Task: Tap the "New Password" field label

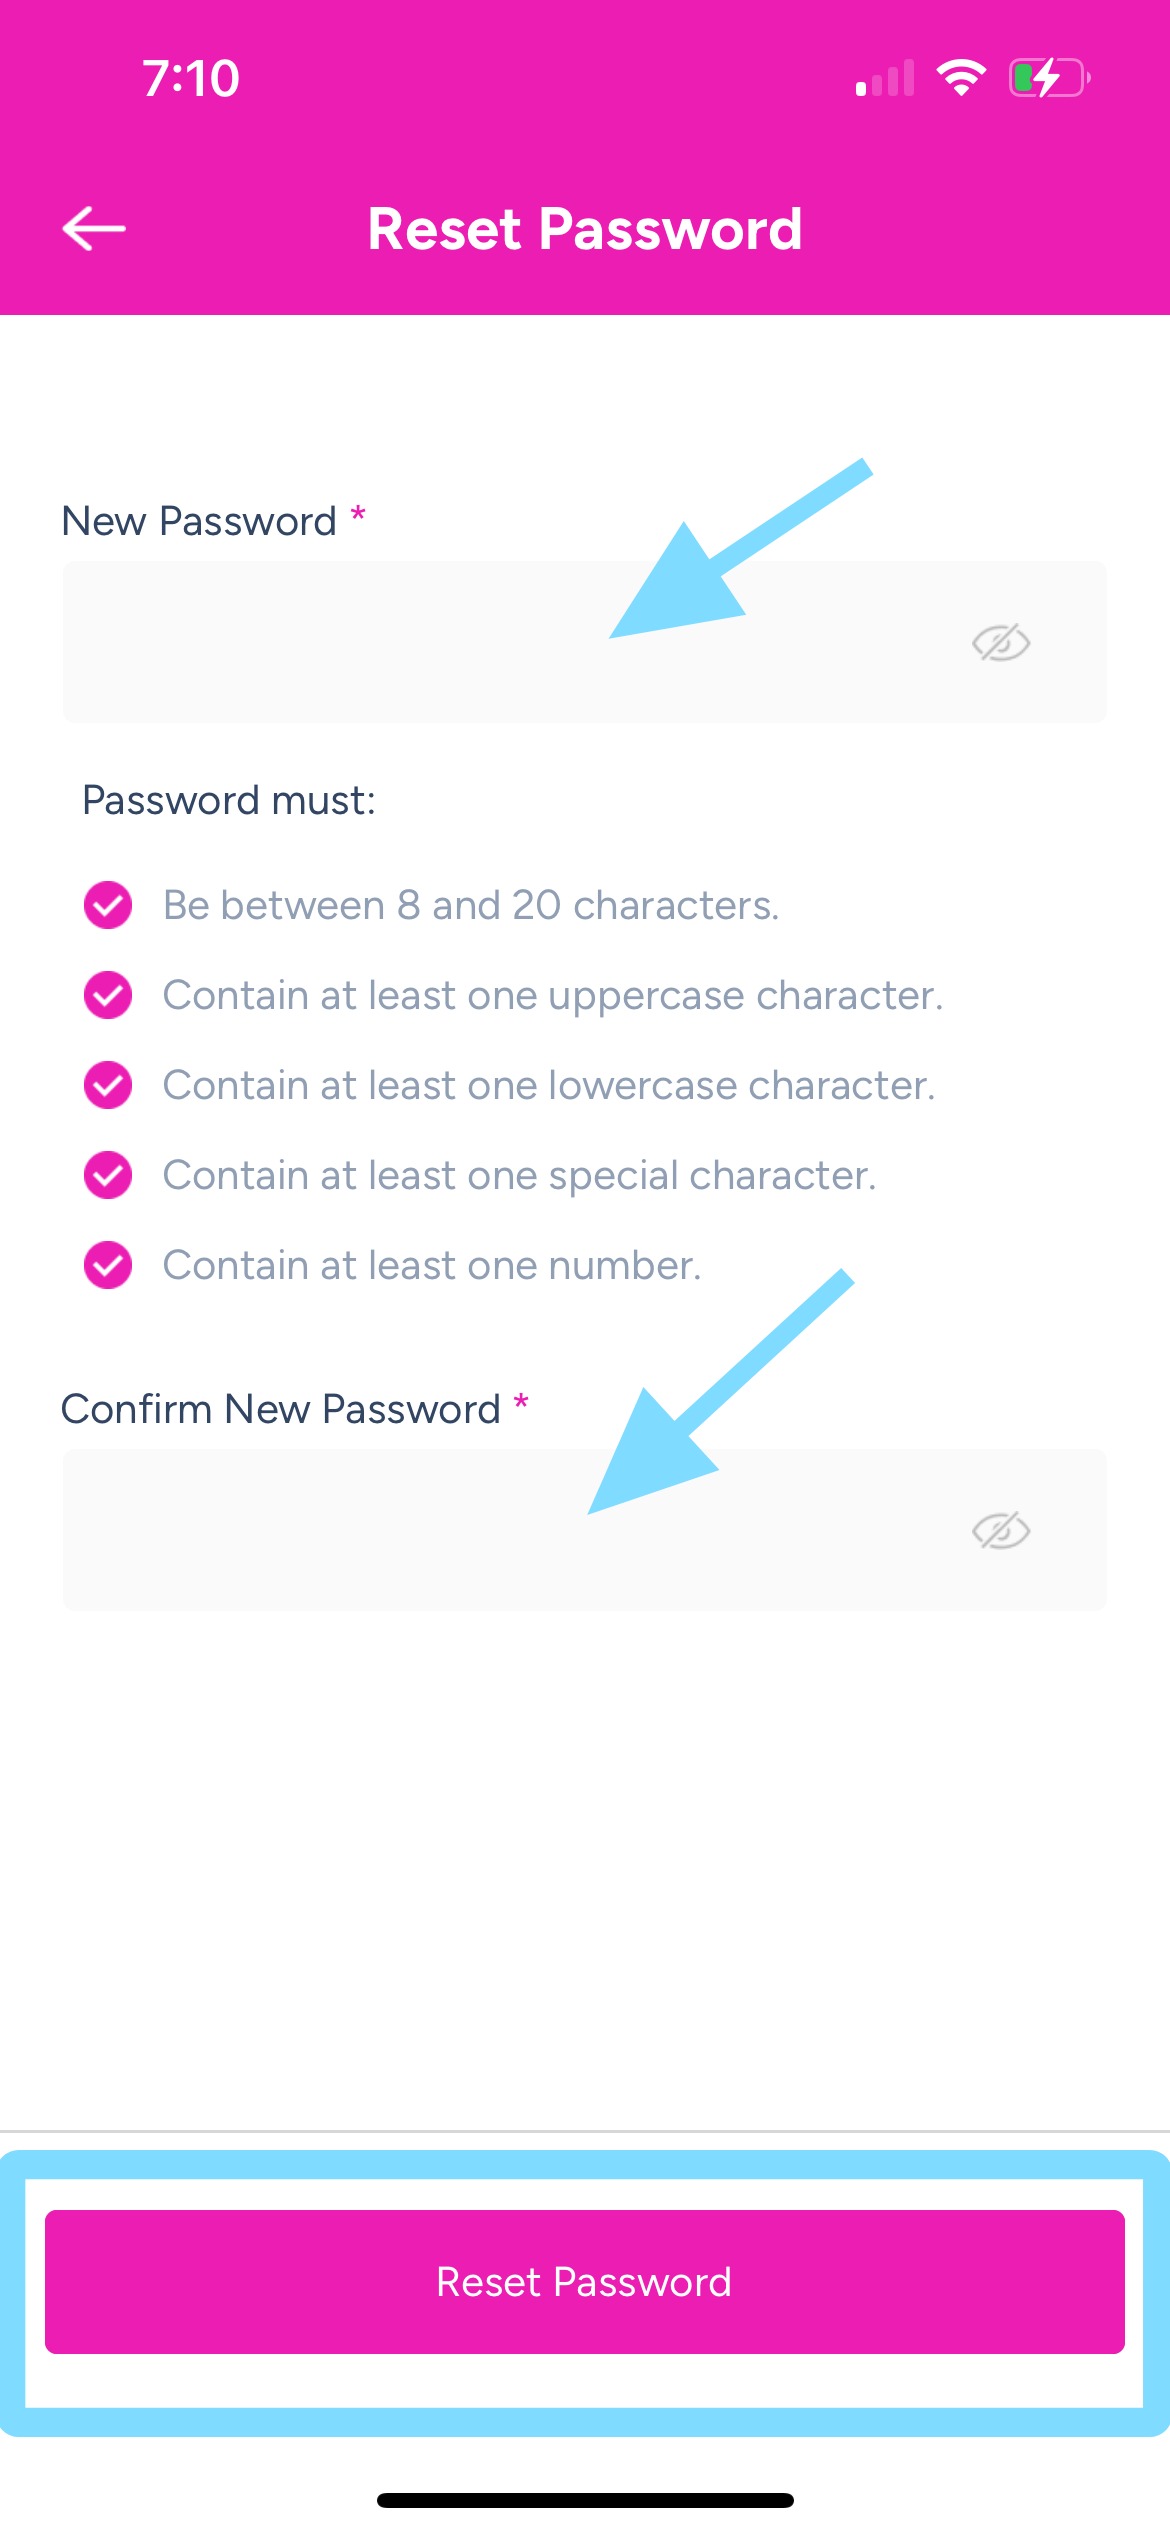Action: pyautogui.click(x=199, y=522)
